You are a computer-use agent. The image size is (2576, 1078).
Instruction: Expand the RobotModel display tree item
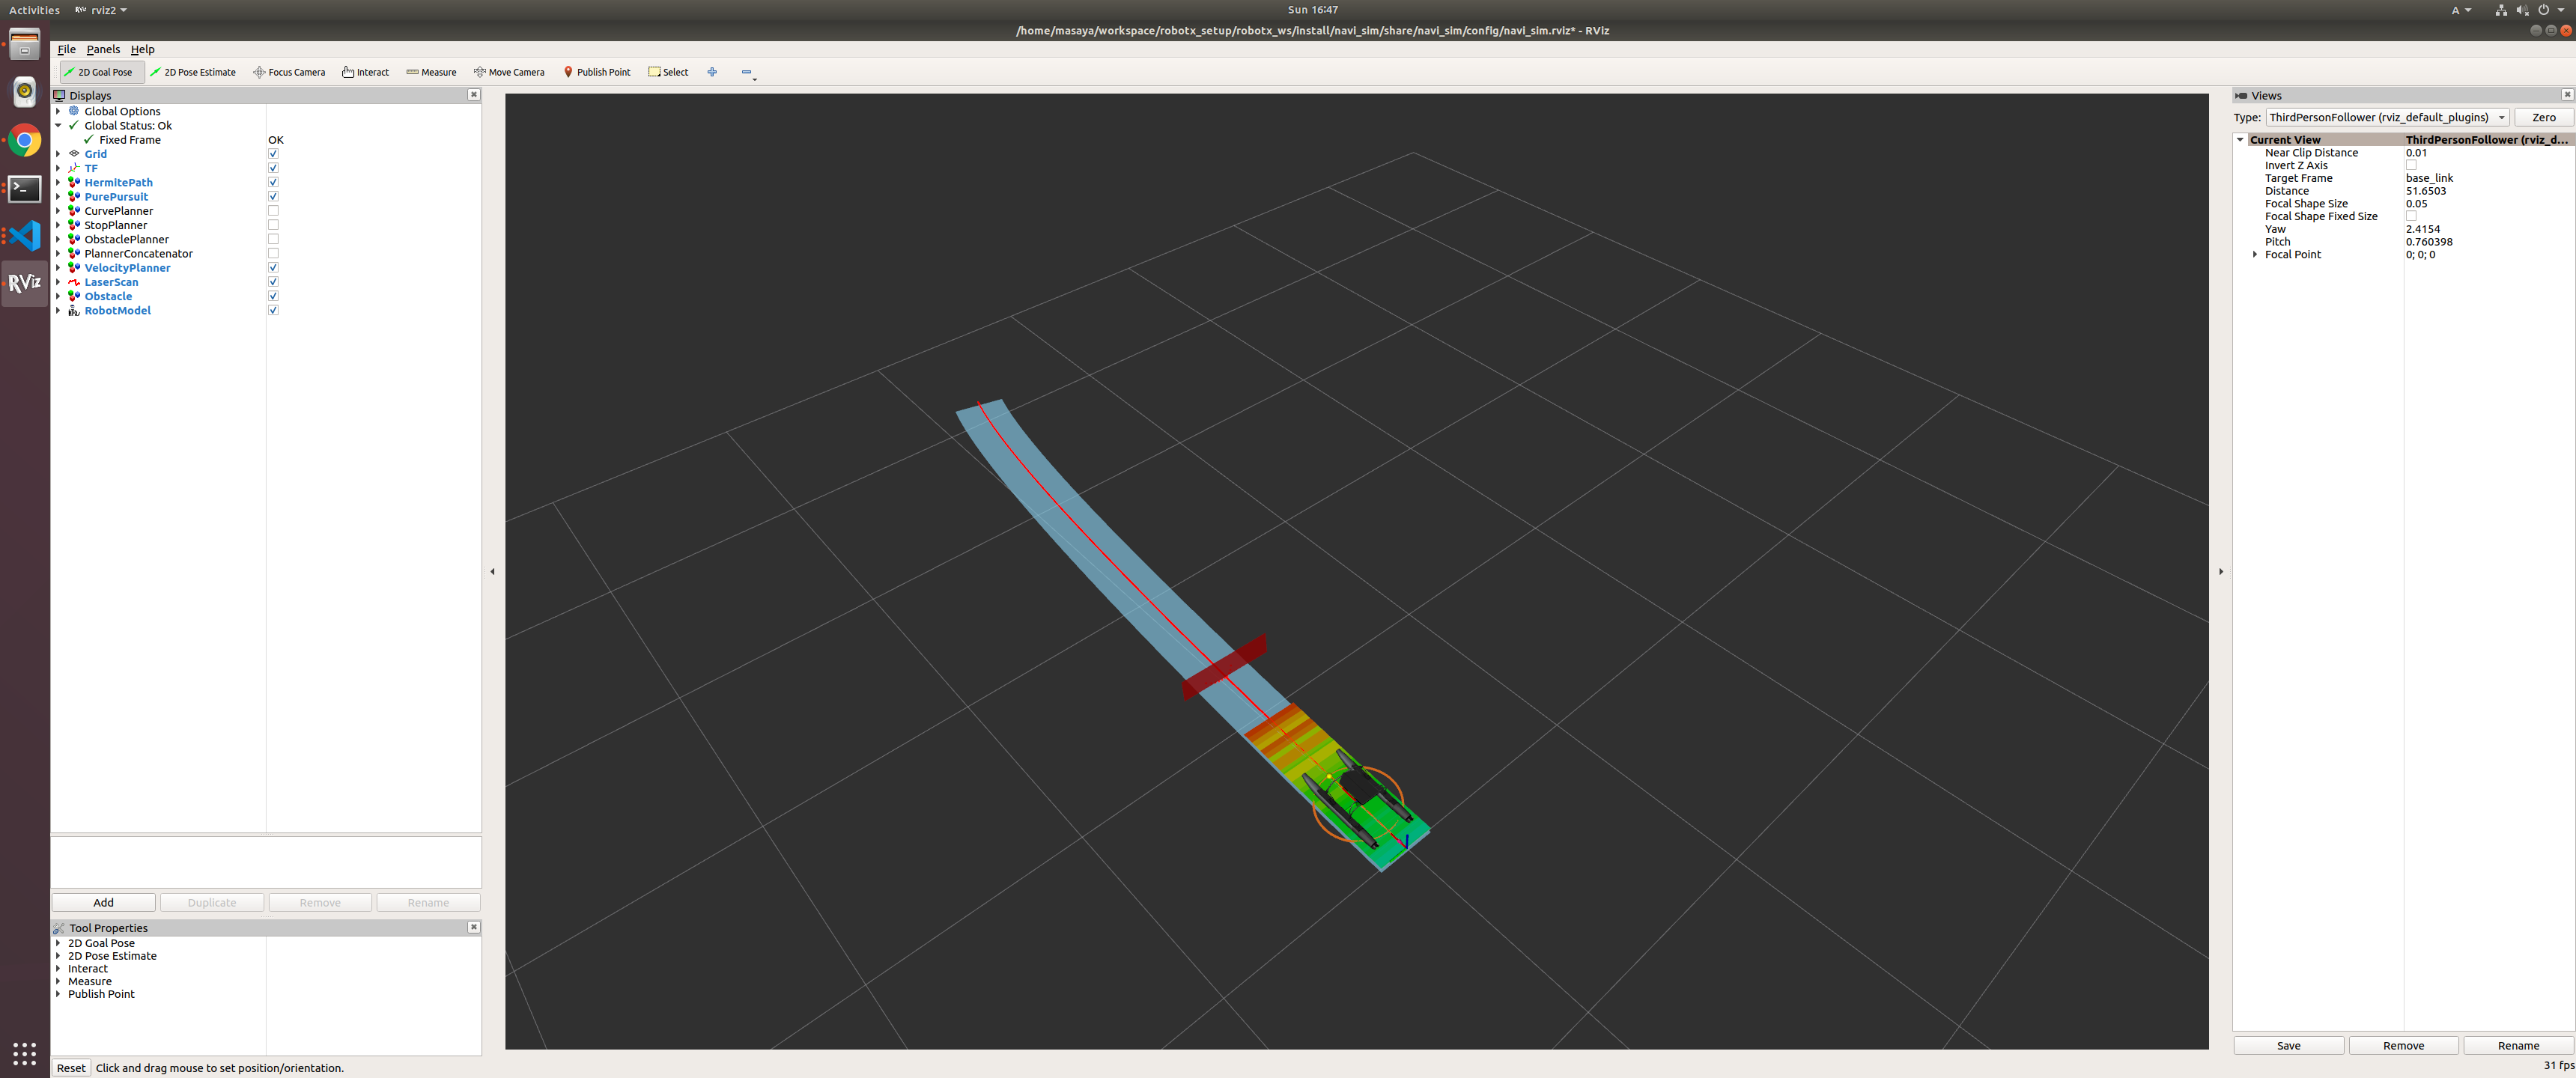pos(58,311)
